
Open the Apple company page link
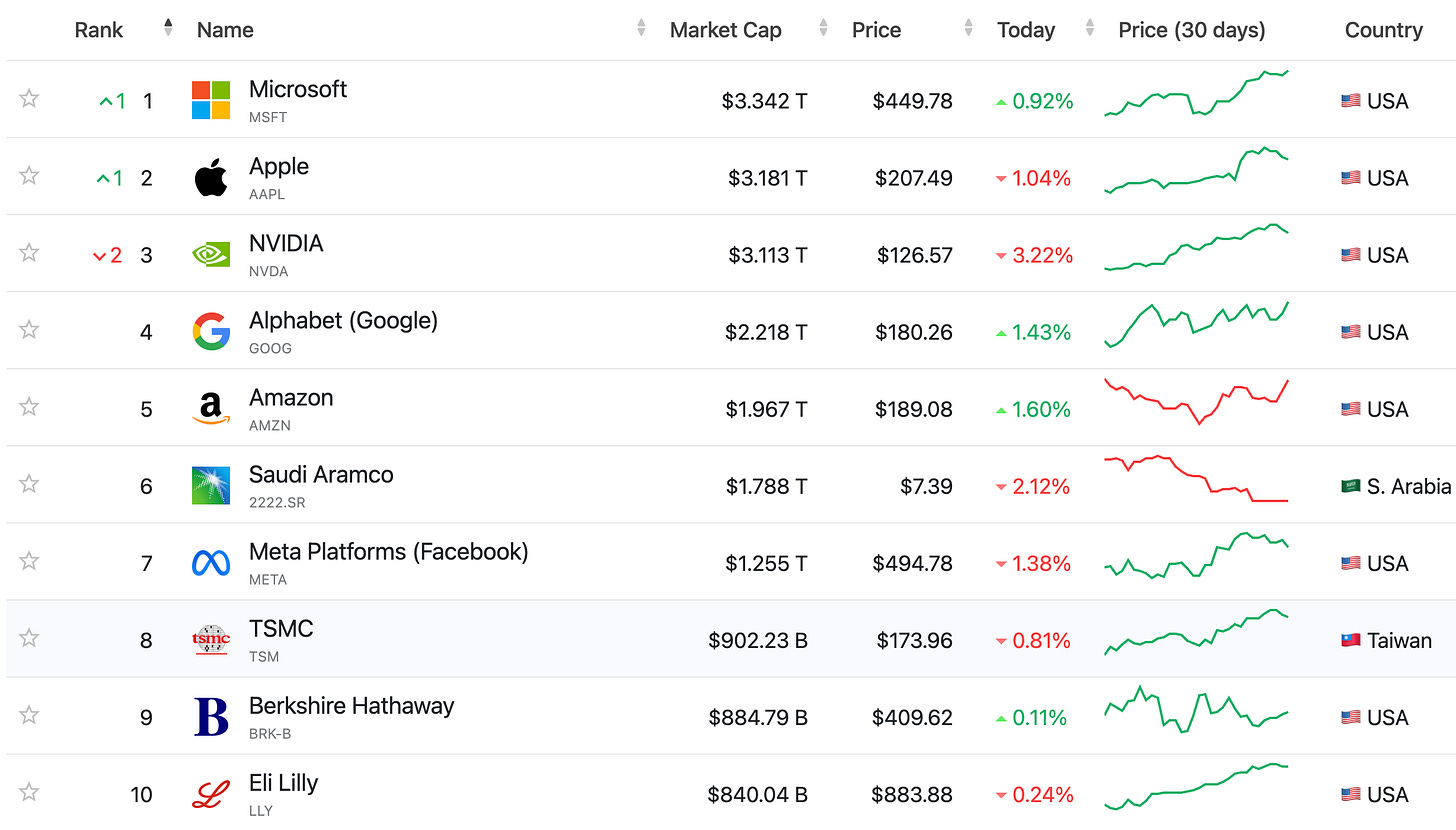pos(279,166)
